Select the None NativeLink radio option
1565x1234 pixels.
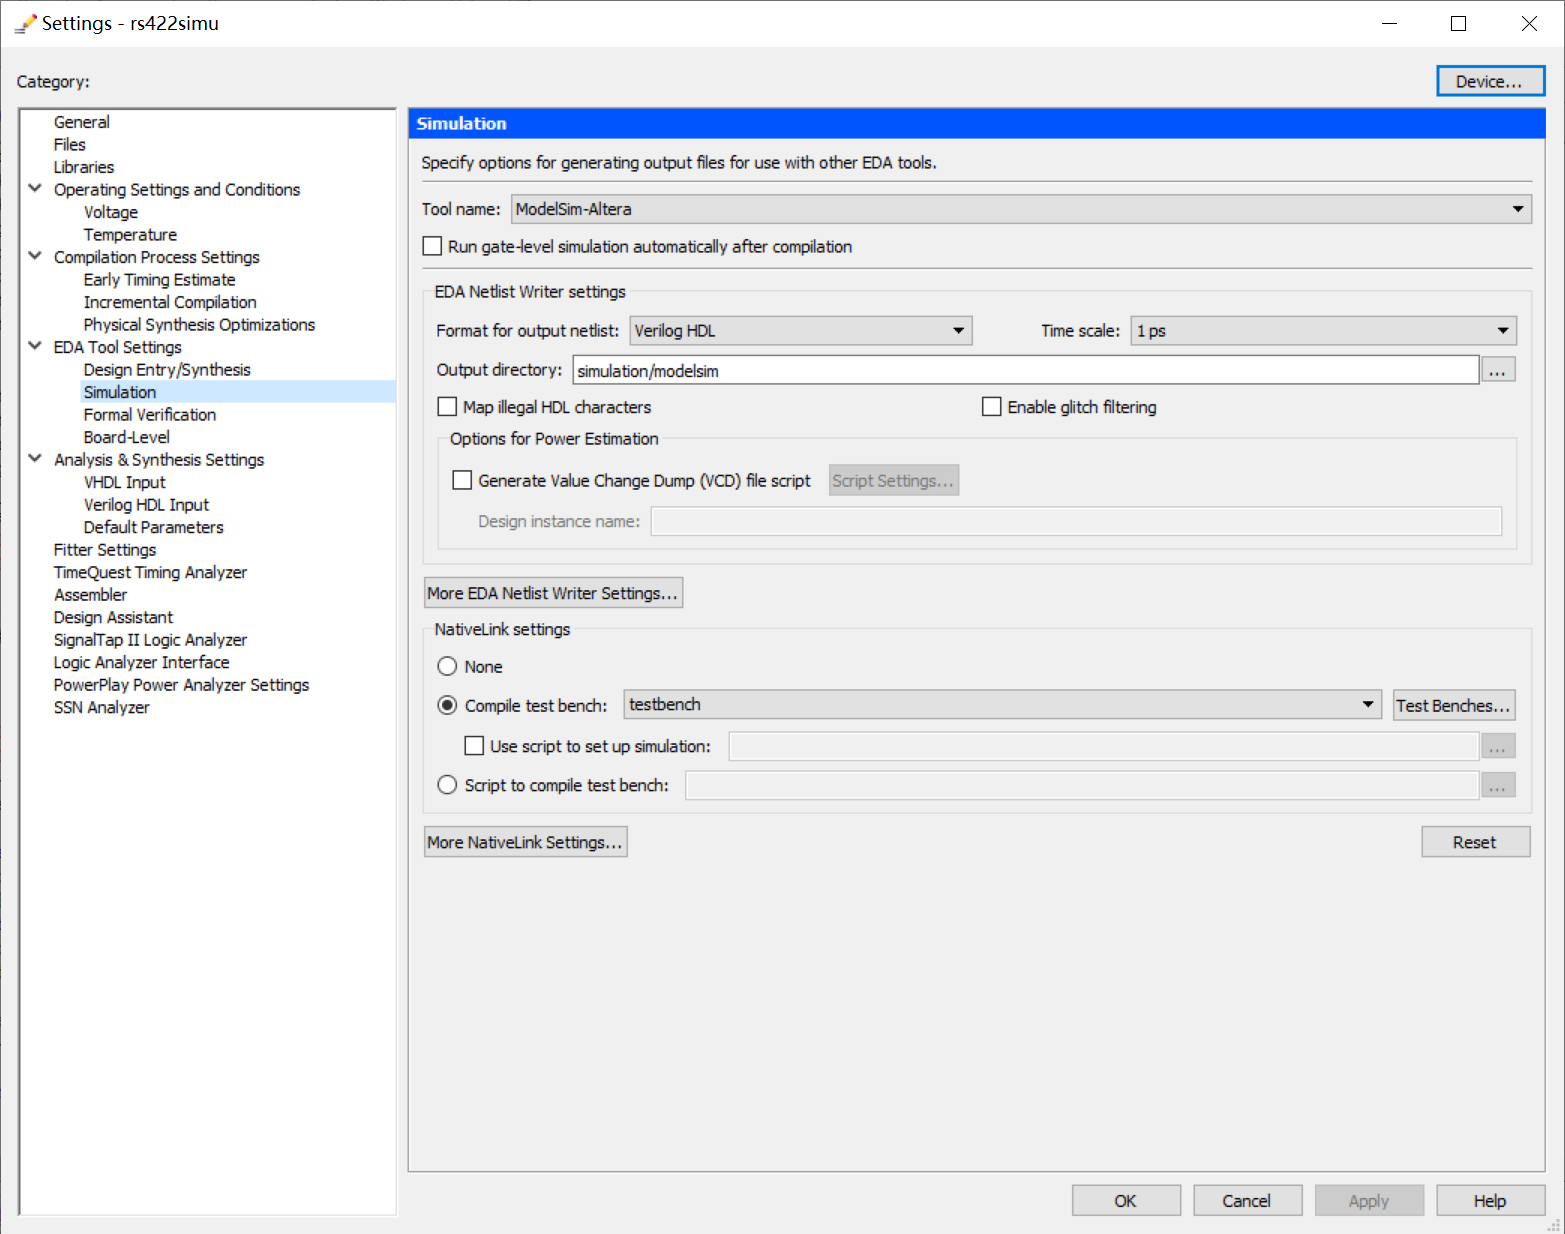447,667
